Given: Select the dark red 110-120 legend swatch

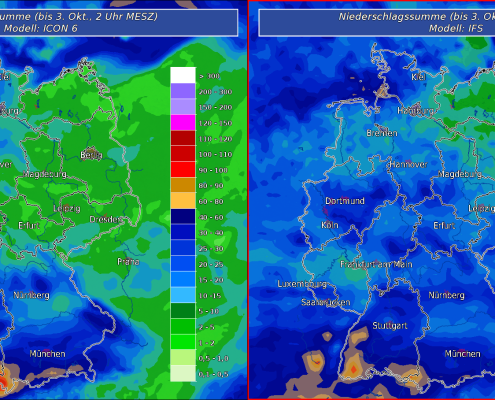Looking at the screenshot, I should coord(183,138).
